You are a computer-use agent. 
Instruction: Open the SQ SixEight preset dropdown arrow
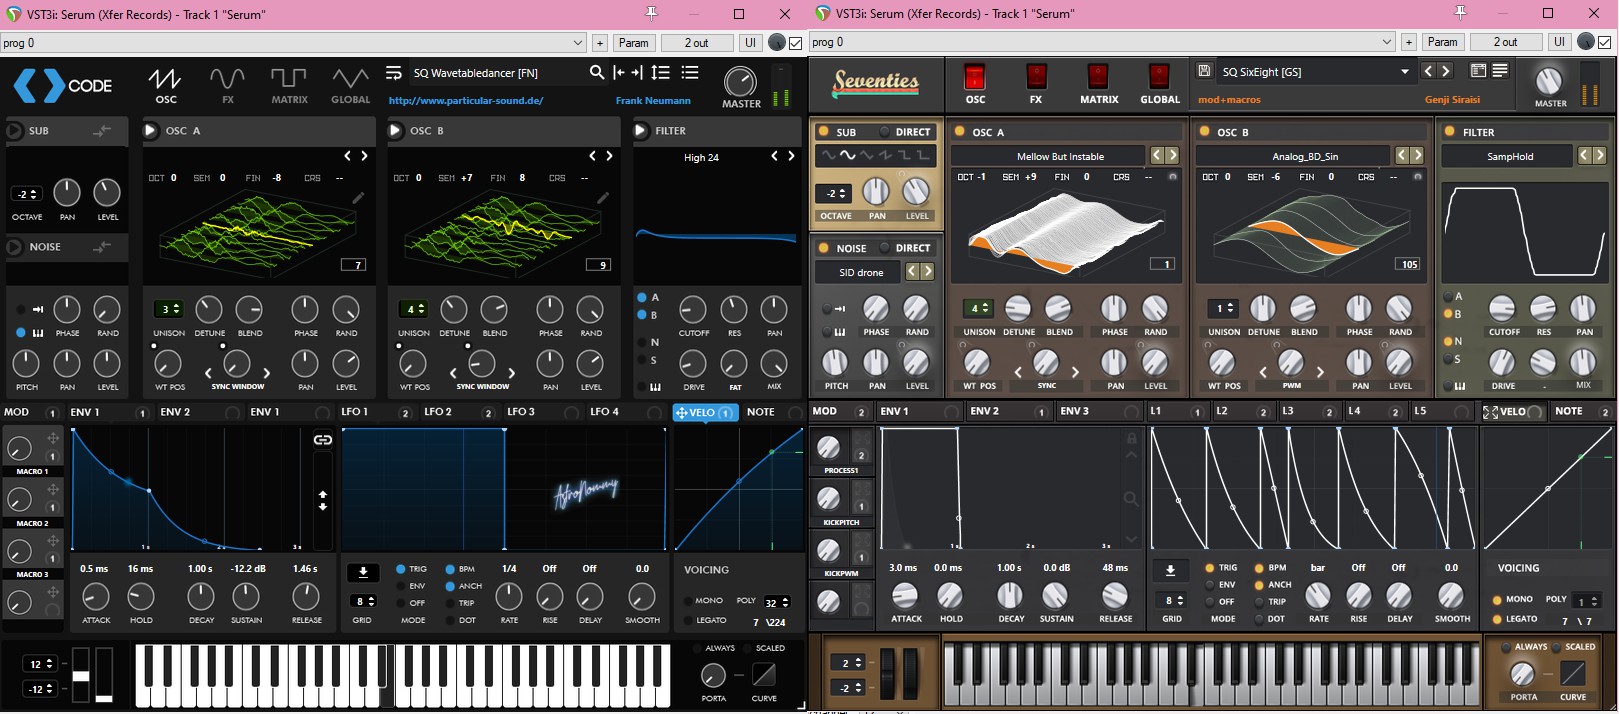pos(1404,72)
